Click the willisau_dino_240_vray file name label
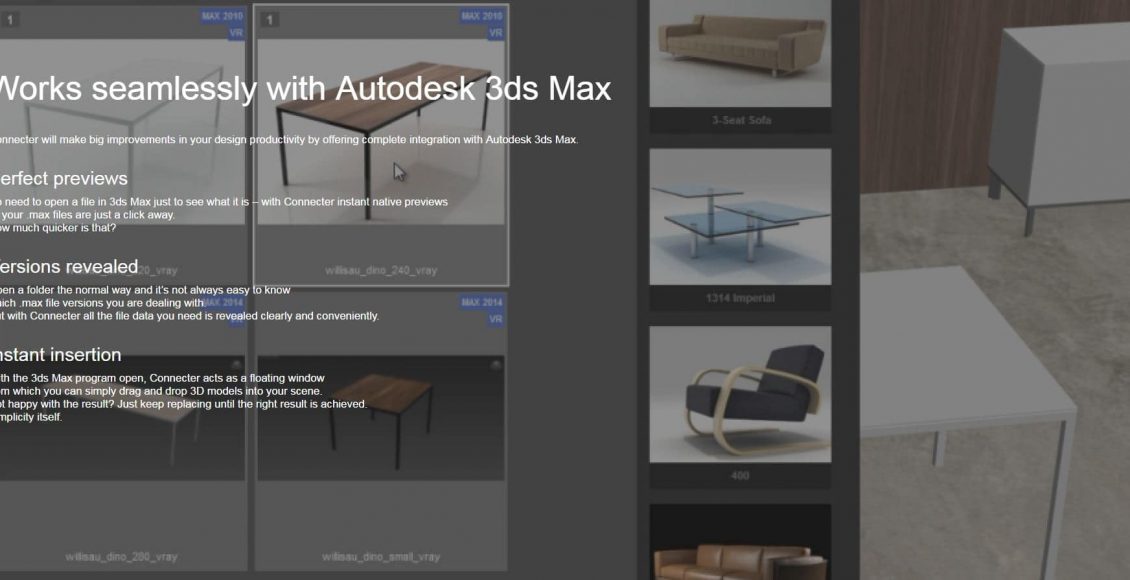1130x580 pixels. 381,270
